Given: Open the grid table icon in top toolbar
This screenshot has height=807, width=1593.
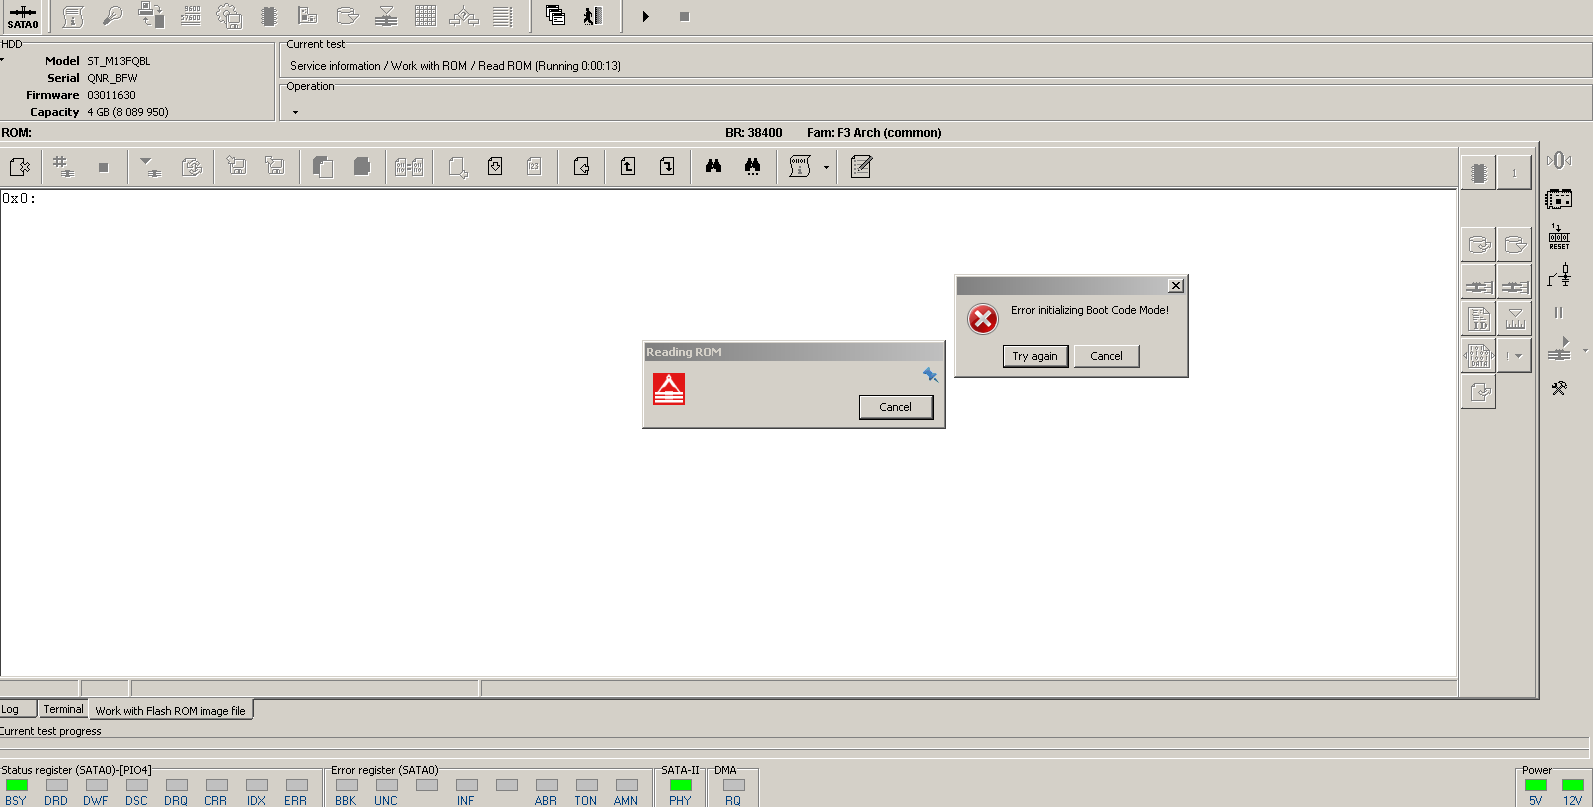Looking at the screenshot, I should point(425,16).
